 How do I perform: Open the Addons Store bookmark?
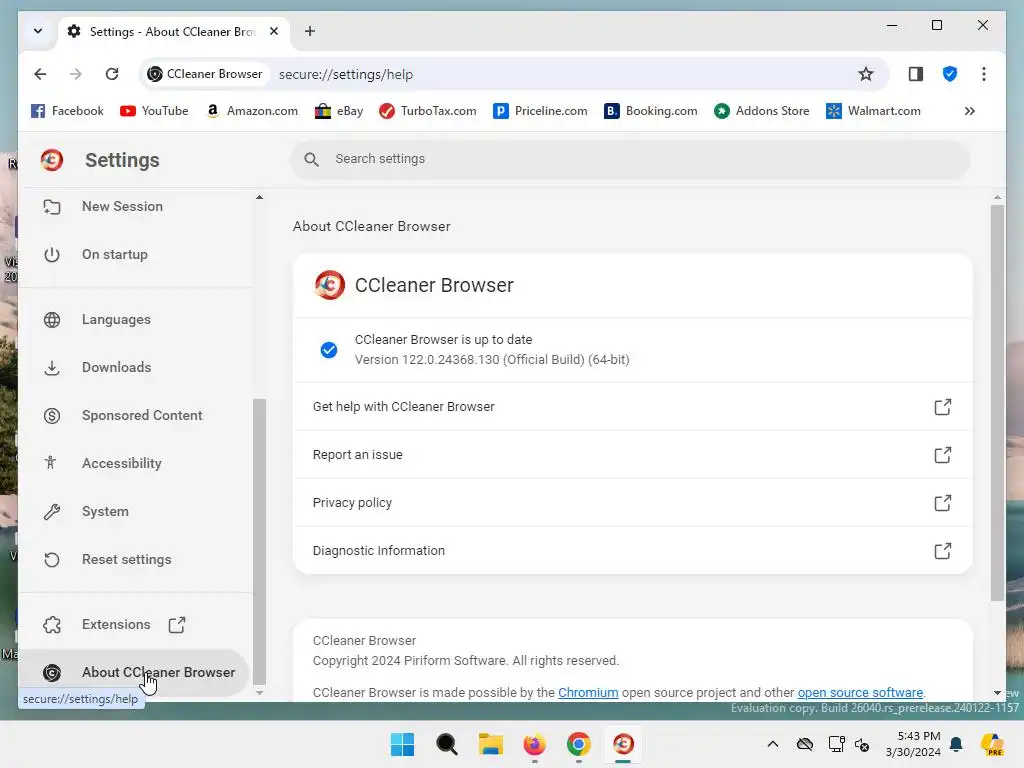coord(761,111)
